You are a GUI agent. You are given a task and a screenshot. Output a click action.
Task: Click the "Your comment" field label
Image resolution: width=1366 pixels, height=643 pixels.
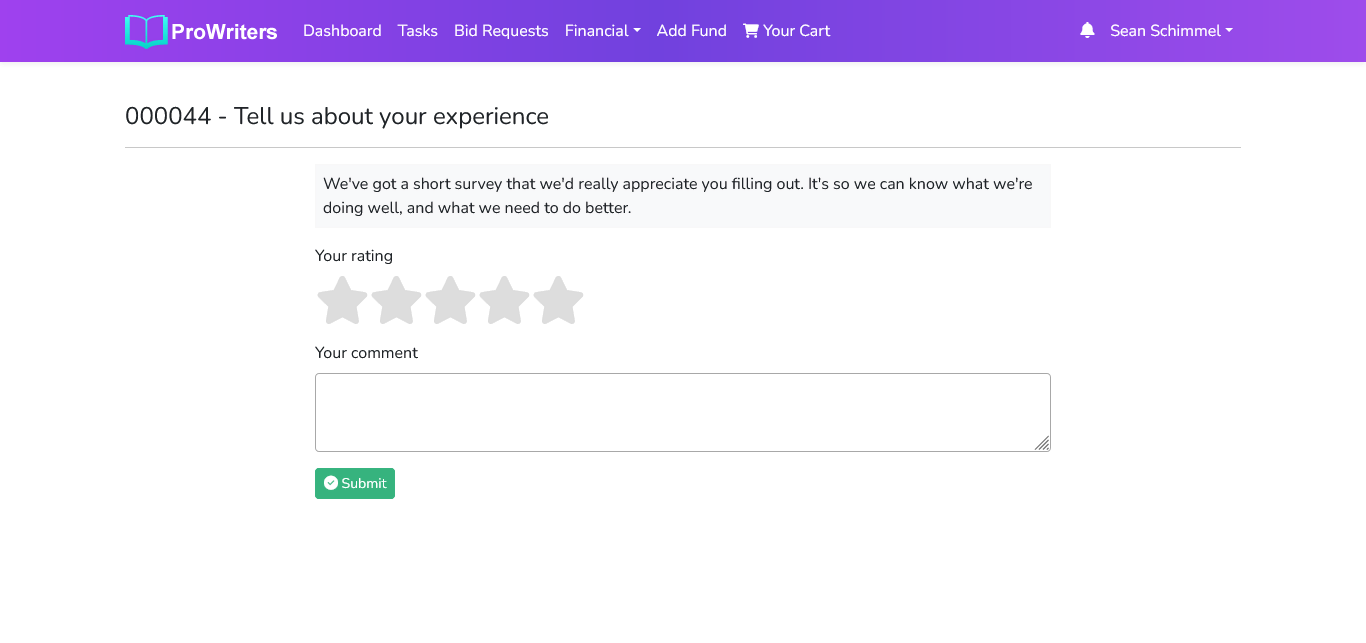click(x=366, y=353)
